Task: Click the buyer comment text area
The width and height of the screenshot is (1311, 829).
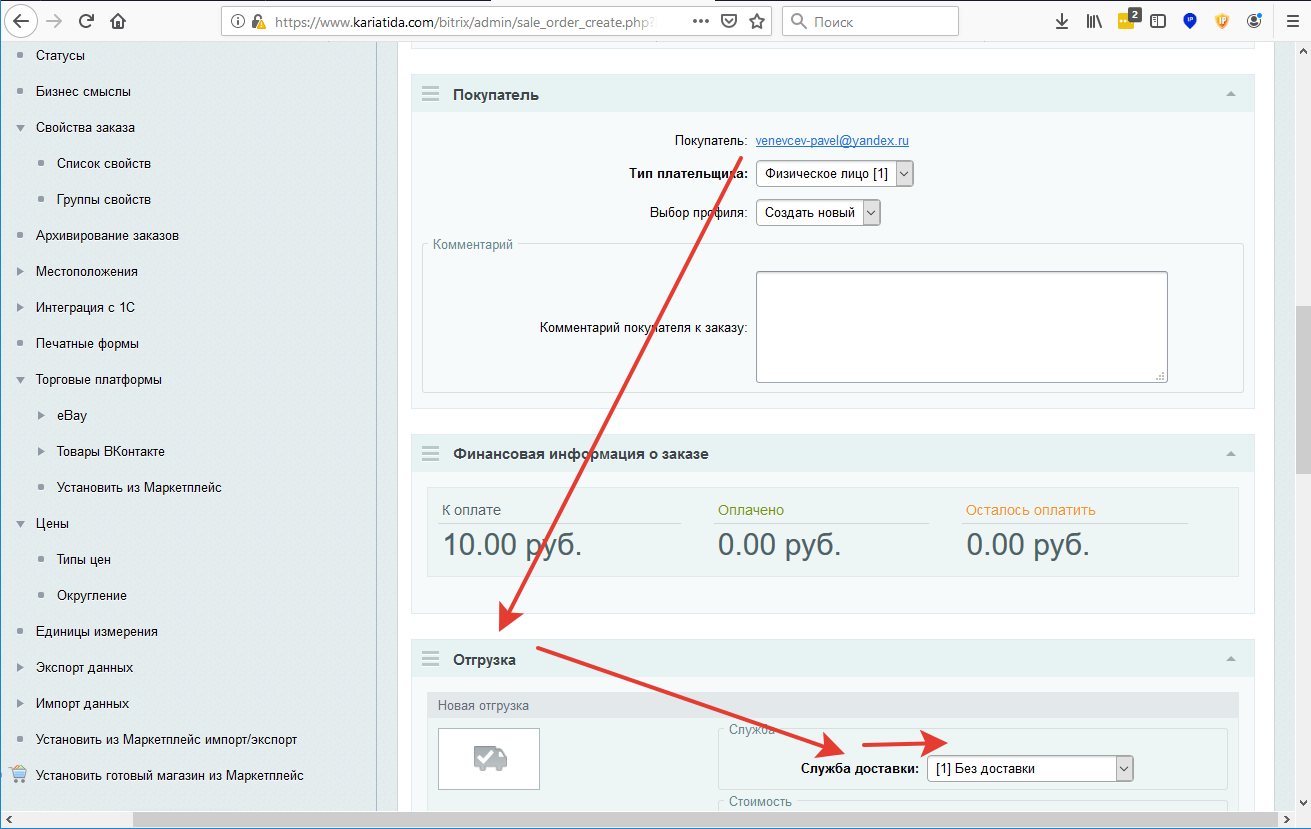Action: point(961,326)
